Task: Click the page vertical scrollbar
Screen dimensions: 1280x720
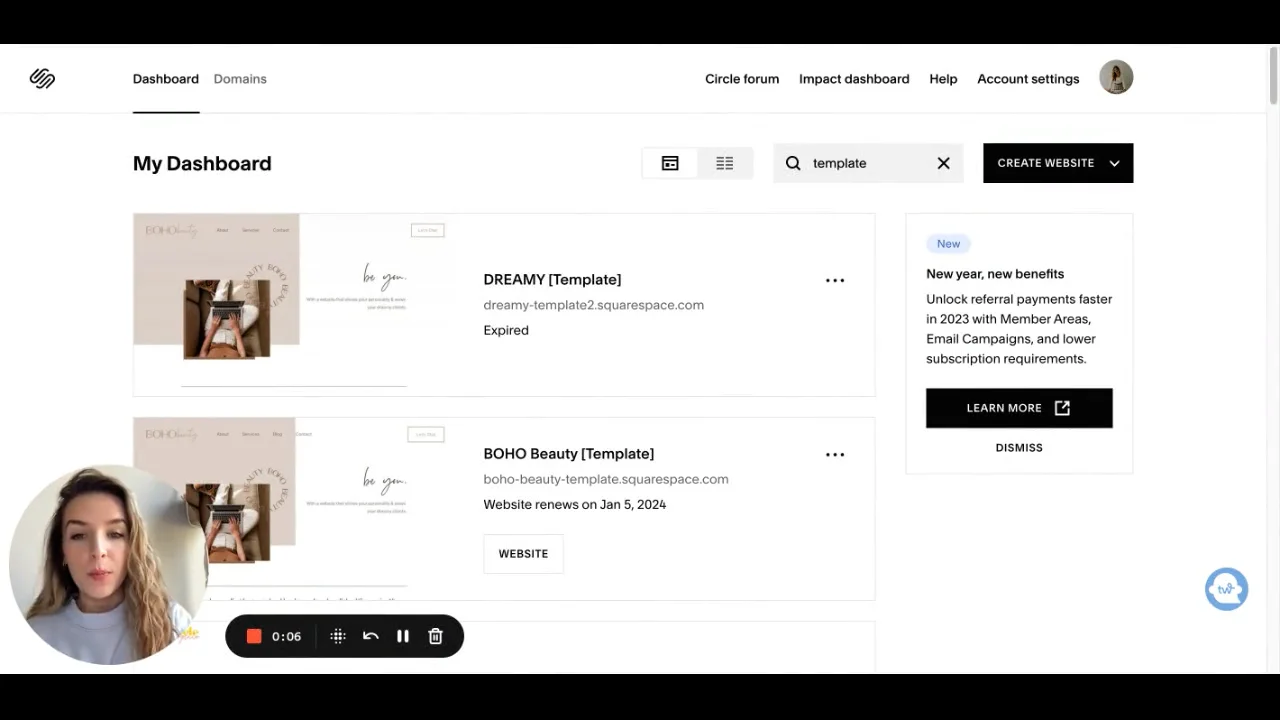Action: click(1273, 75)
